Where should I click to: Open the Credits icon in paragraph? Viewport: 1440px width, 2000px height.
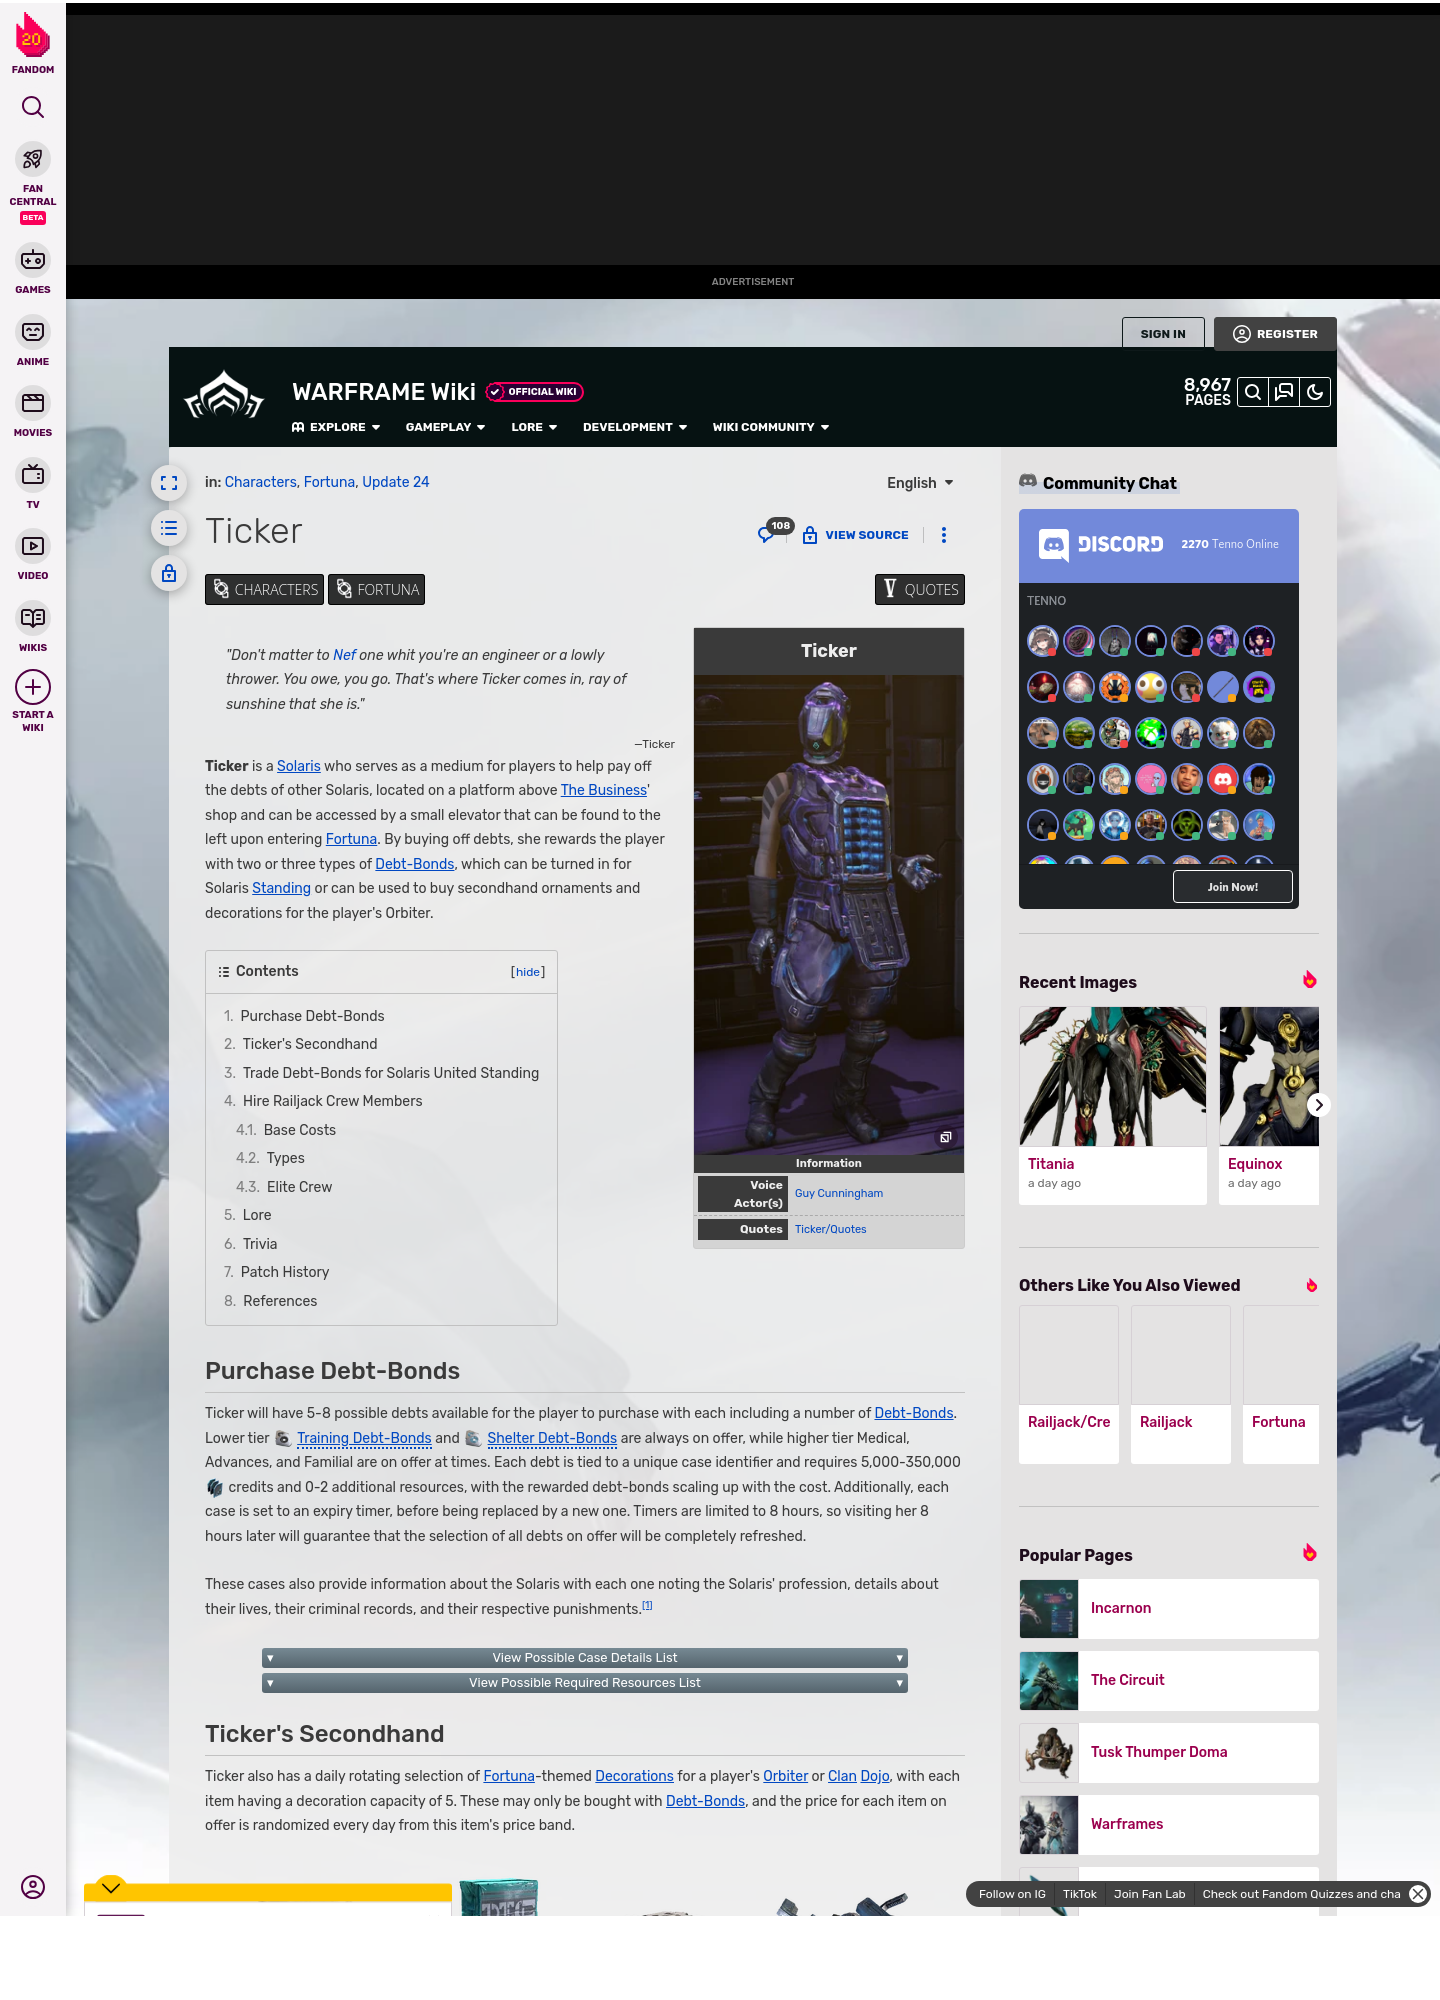click(x=214, y=1488)
